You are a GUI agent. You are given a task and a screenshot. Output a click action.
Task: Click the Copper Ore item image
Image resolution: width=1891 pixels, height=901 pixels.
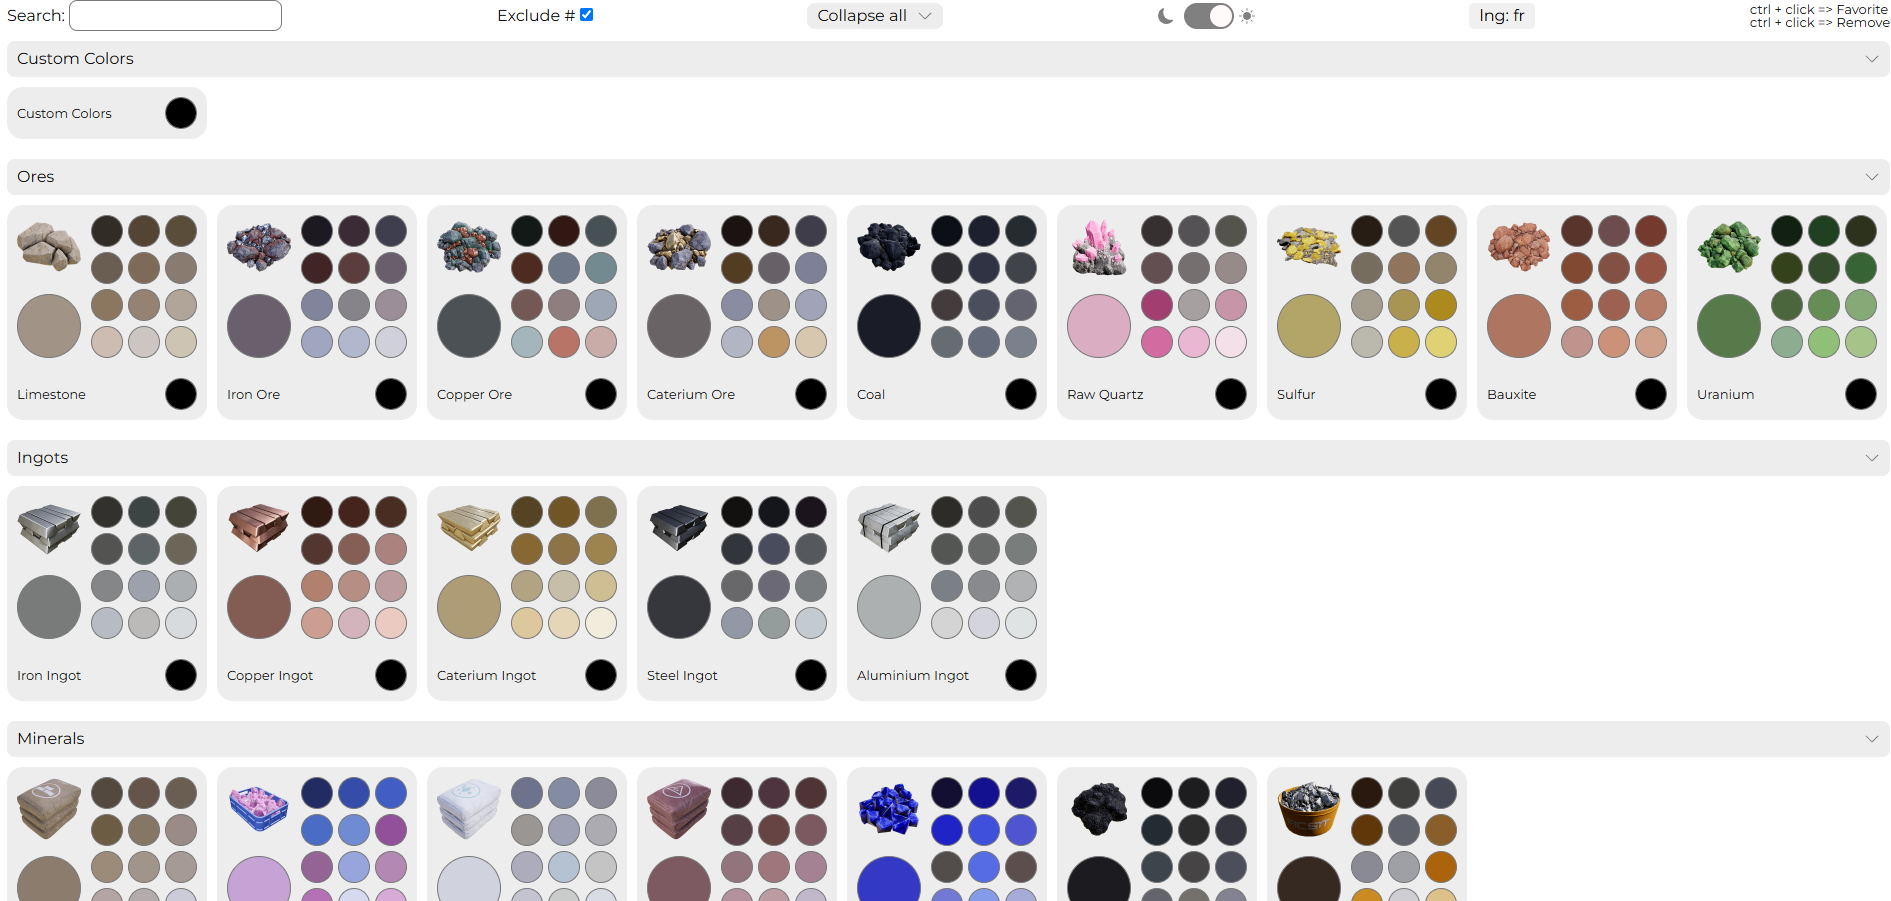tap(469, 248)
